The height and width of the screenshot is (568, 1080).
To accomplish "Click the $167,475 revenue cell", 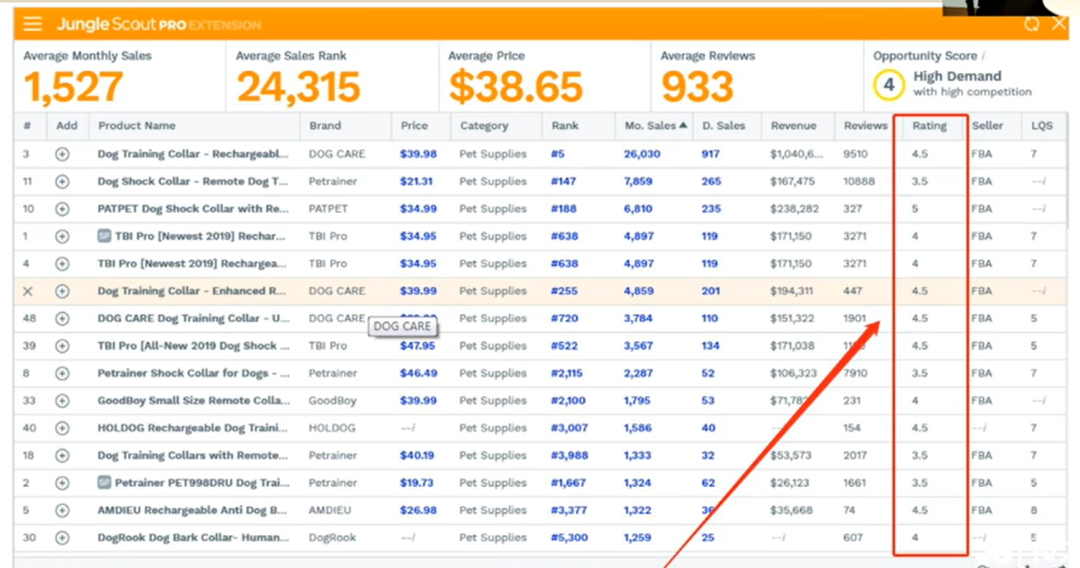I will (x=792, y=181).
